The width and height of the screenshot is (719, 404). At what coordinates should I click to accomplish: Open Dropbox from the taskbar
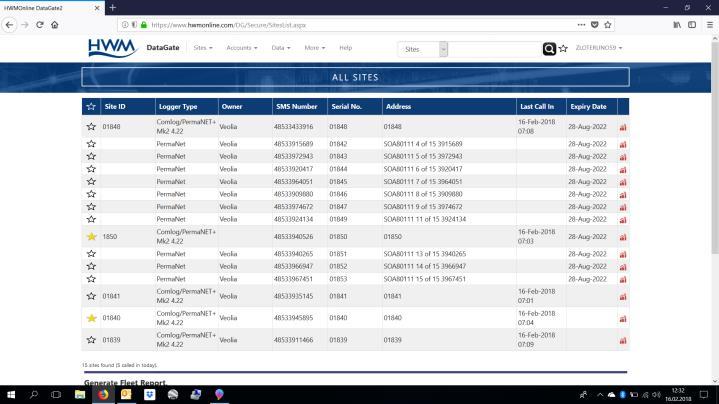(x=149, y=394)
